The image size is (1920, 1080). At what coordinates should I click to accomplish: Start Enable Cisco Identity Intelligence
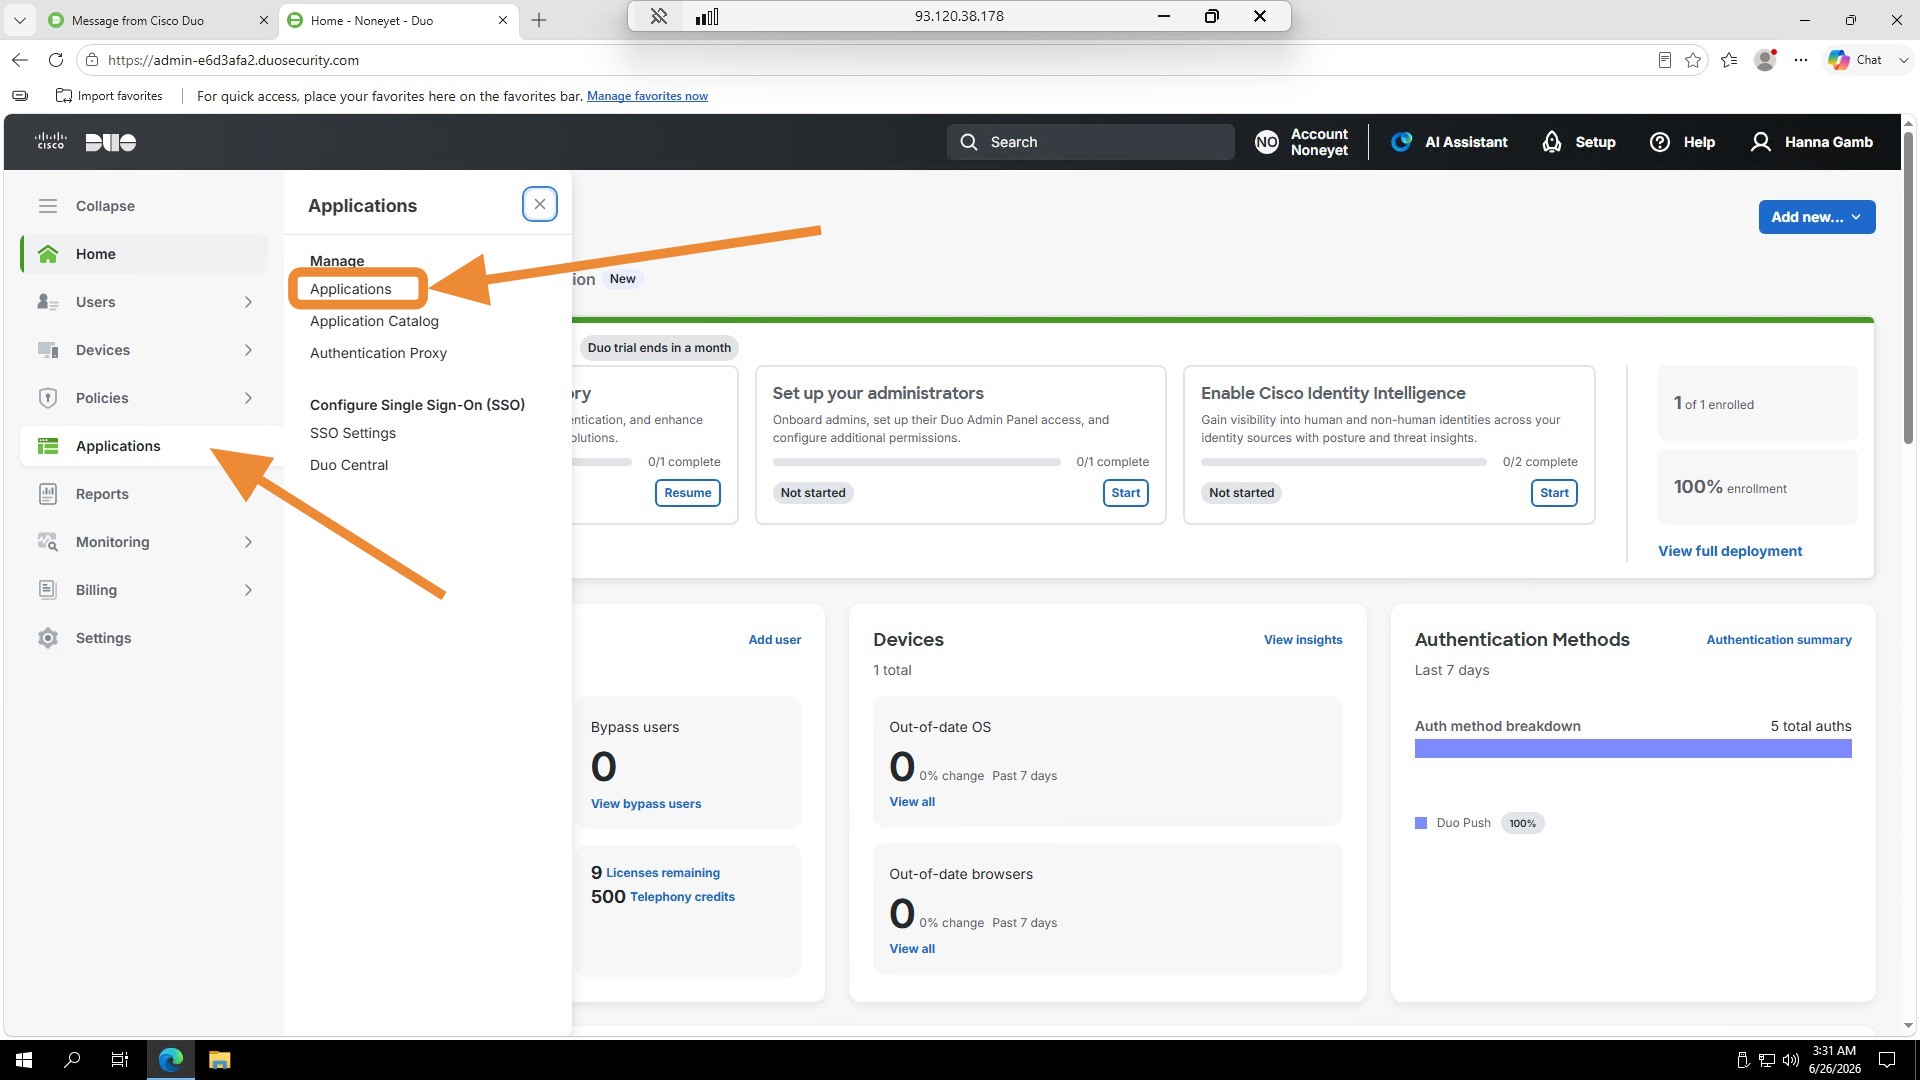(1554, 493)
